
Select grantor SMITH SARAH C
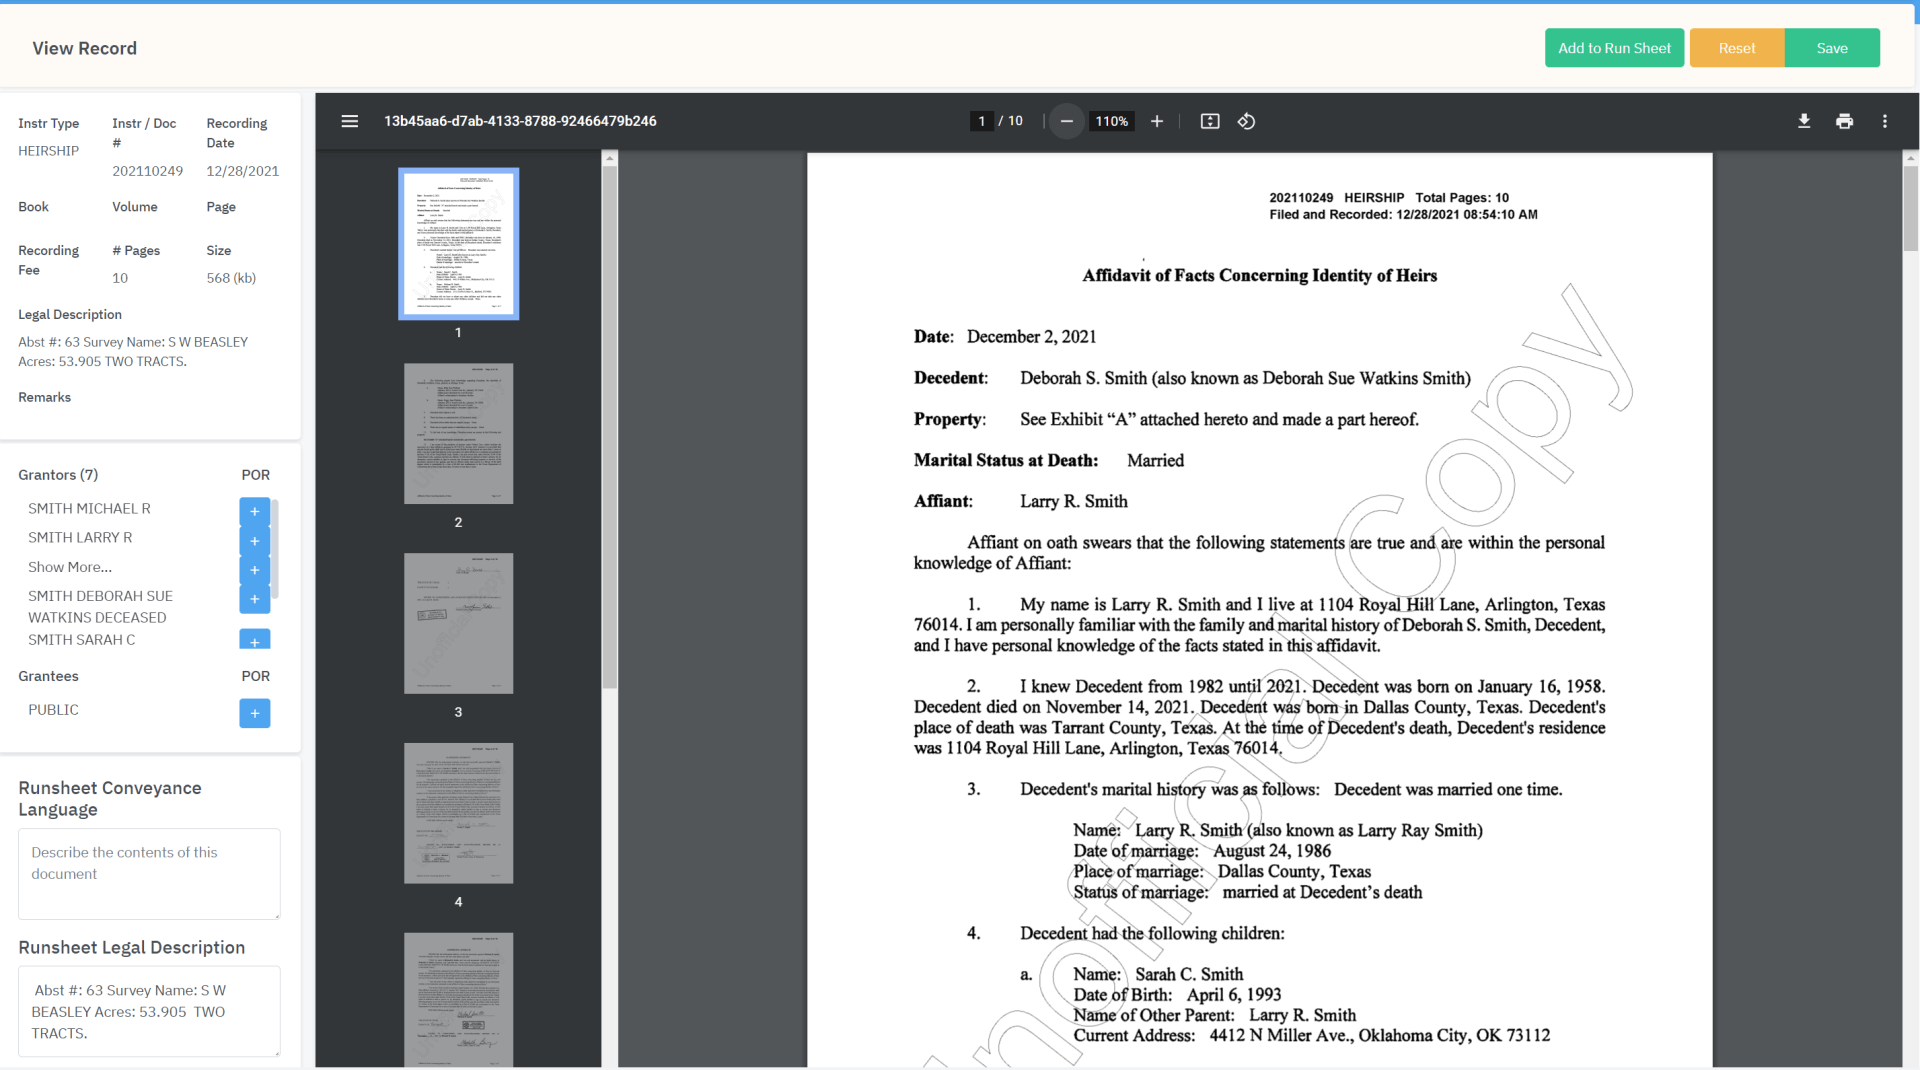[x=81, y=640]
